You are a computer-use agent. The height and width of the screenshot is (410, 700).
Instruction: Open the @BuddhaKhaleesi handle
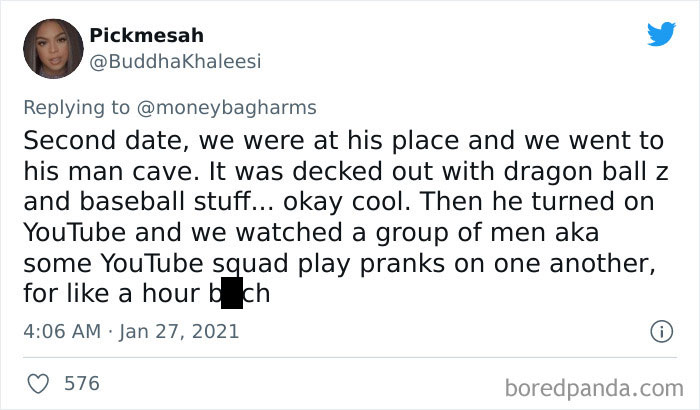(x=175, y=62)
